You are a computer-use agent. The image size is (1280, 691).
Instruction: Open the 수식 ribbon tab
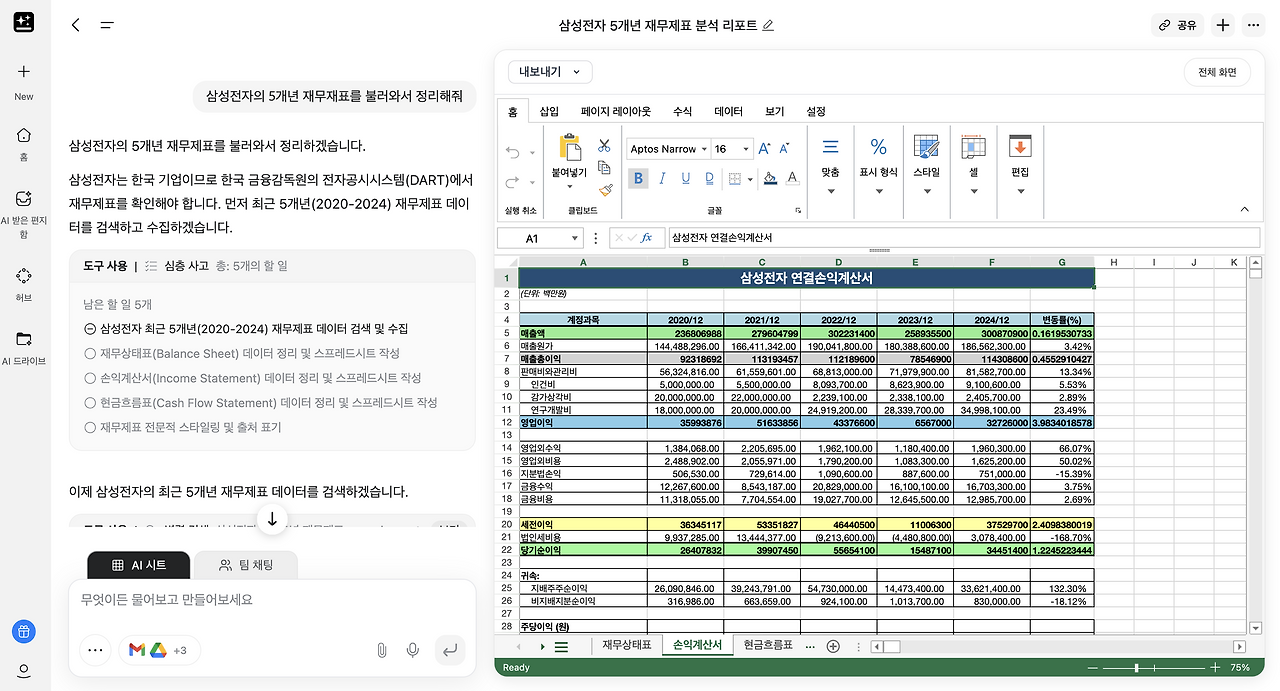click(x=682, y=112)
